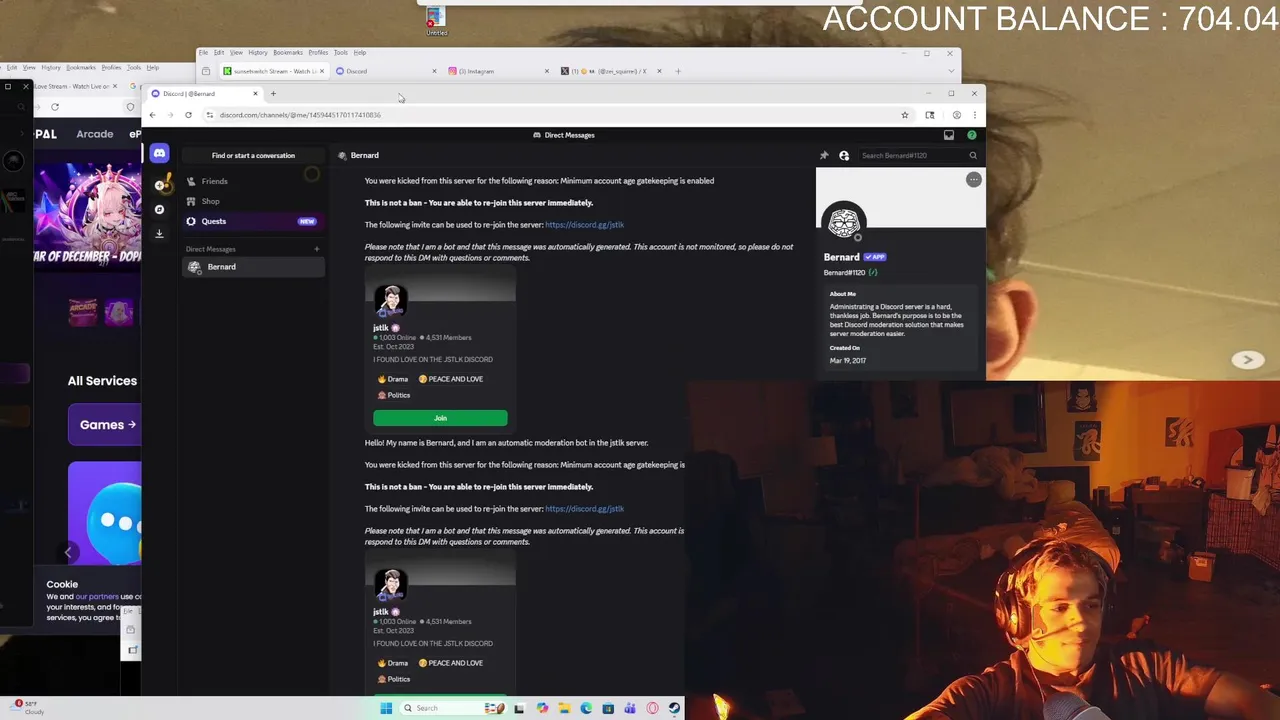Open second discord.gg/jstlk invite link
Image resolution: width=1280 pixels, height=720 pixels.
click(584, 509)
